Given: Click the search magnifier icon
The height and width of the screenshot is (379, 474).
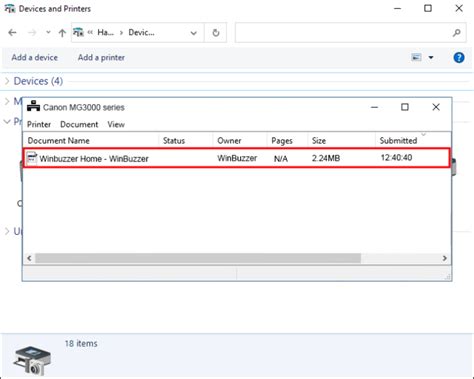Looking at the screenshot, I should tap(457, 33).
